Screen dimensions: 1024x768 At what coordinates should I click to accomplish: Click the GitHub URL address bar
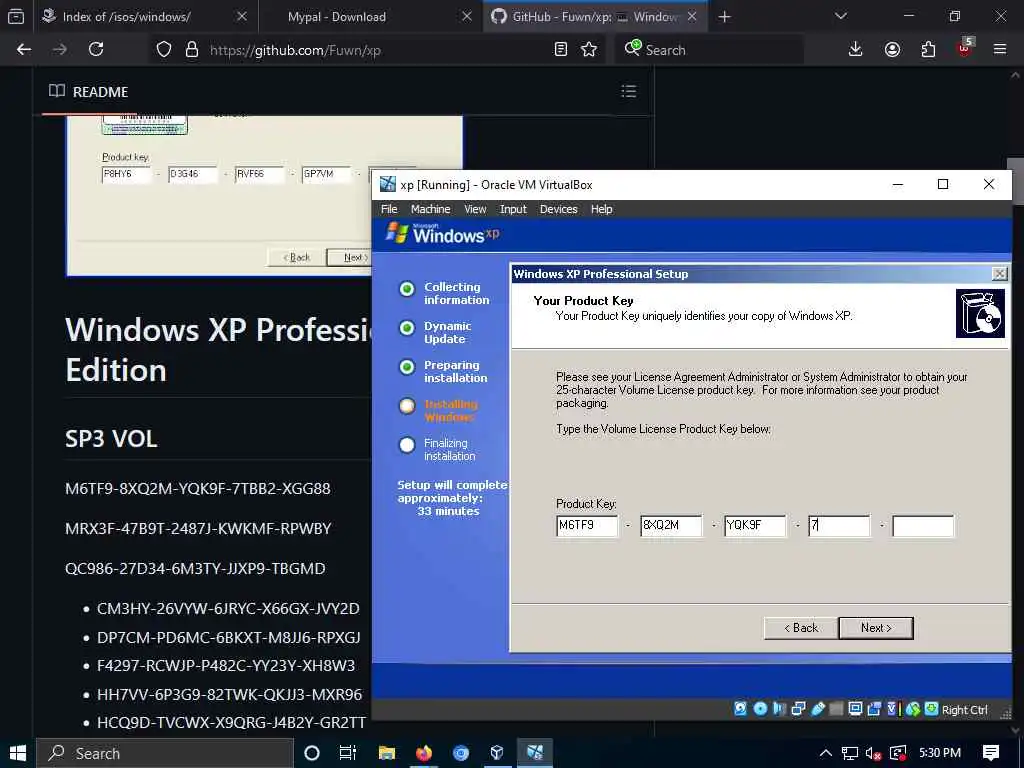(379, 50)
